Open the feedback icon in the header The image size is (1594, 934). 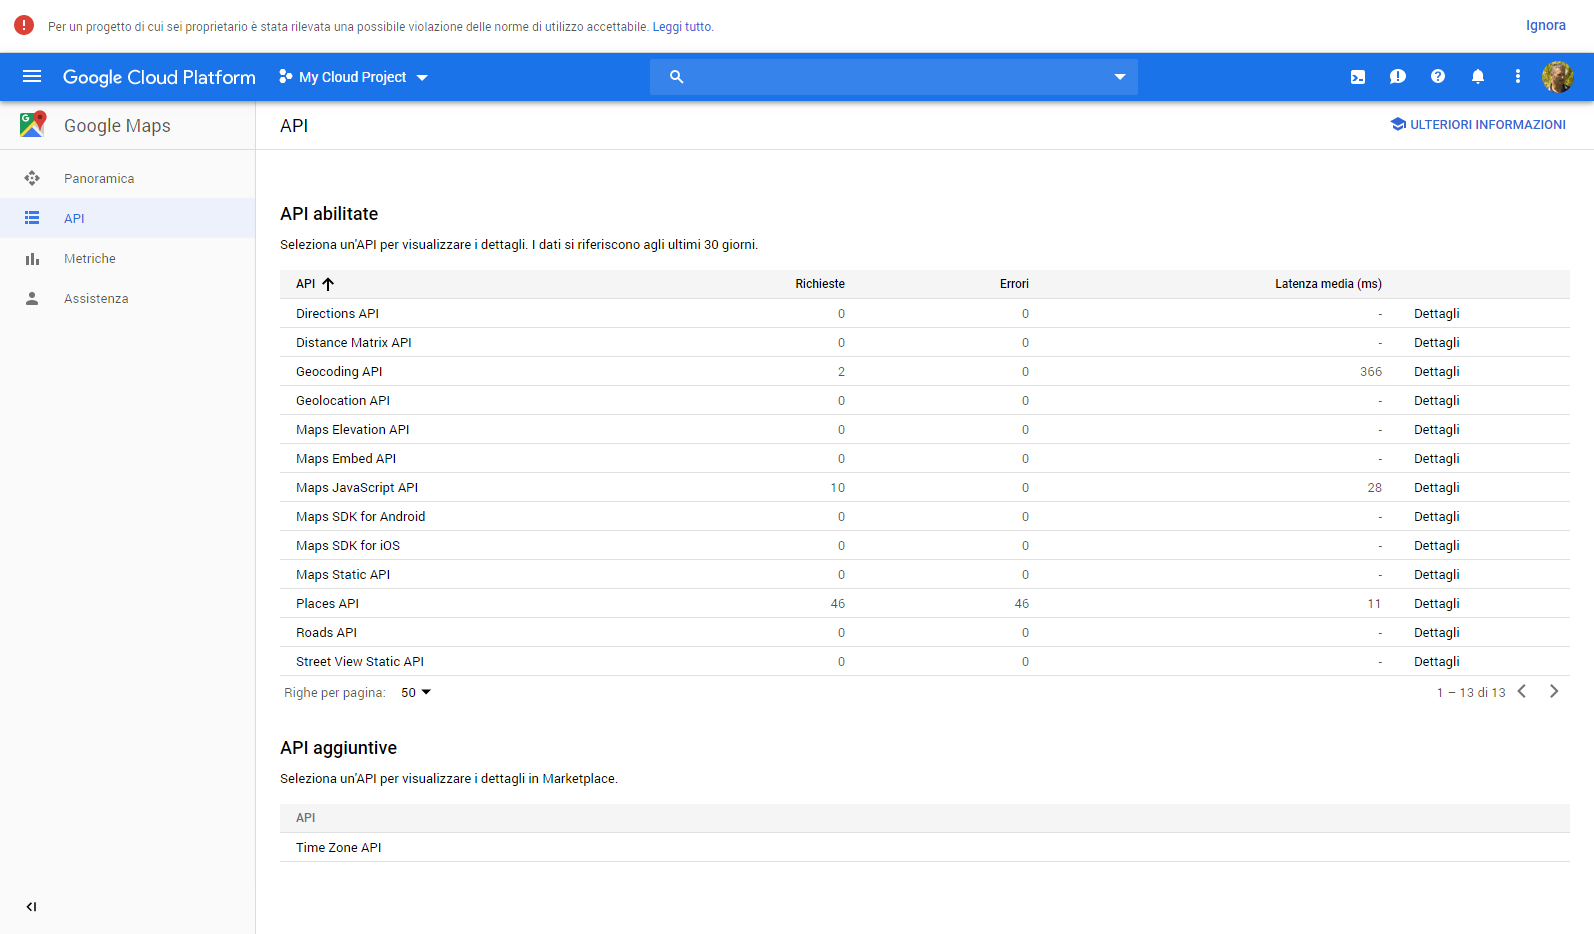coord(1398,77)
